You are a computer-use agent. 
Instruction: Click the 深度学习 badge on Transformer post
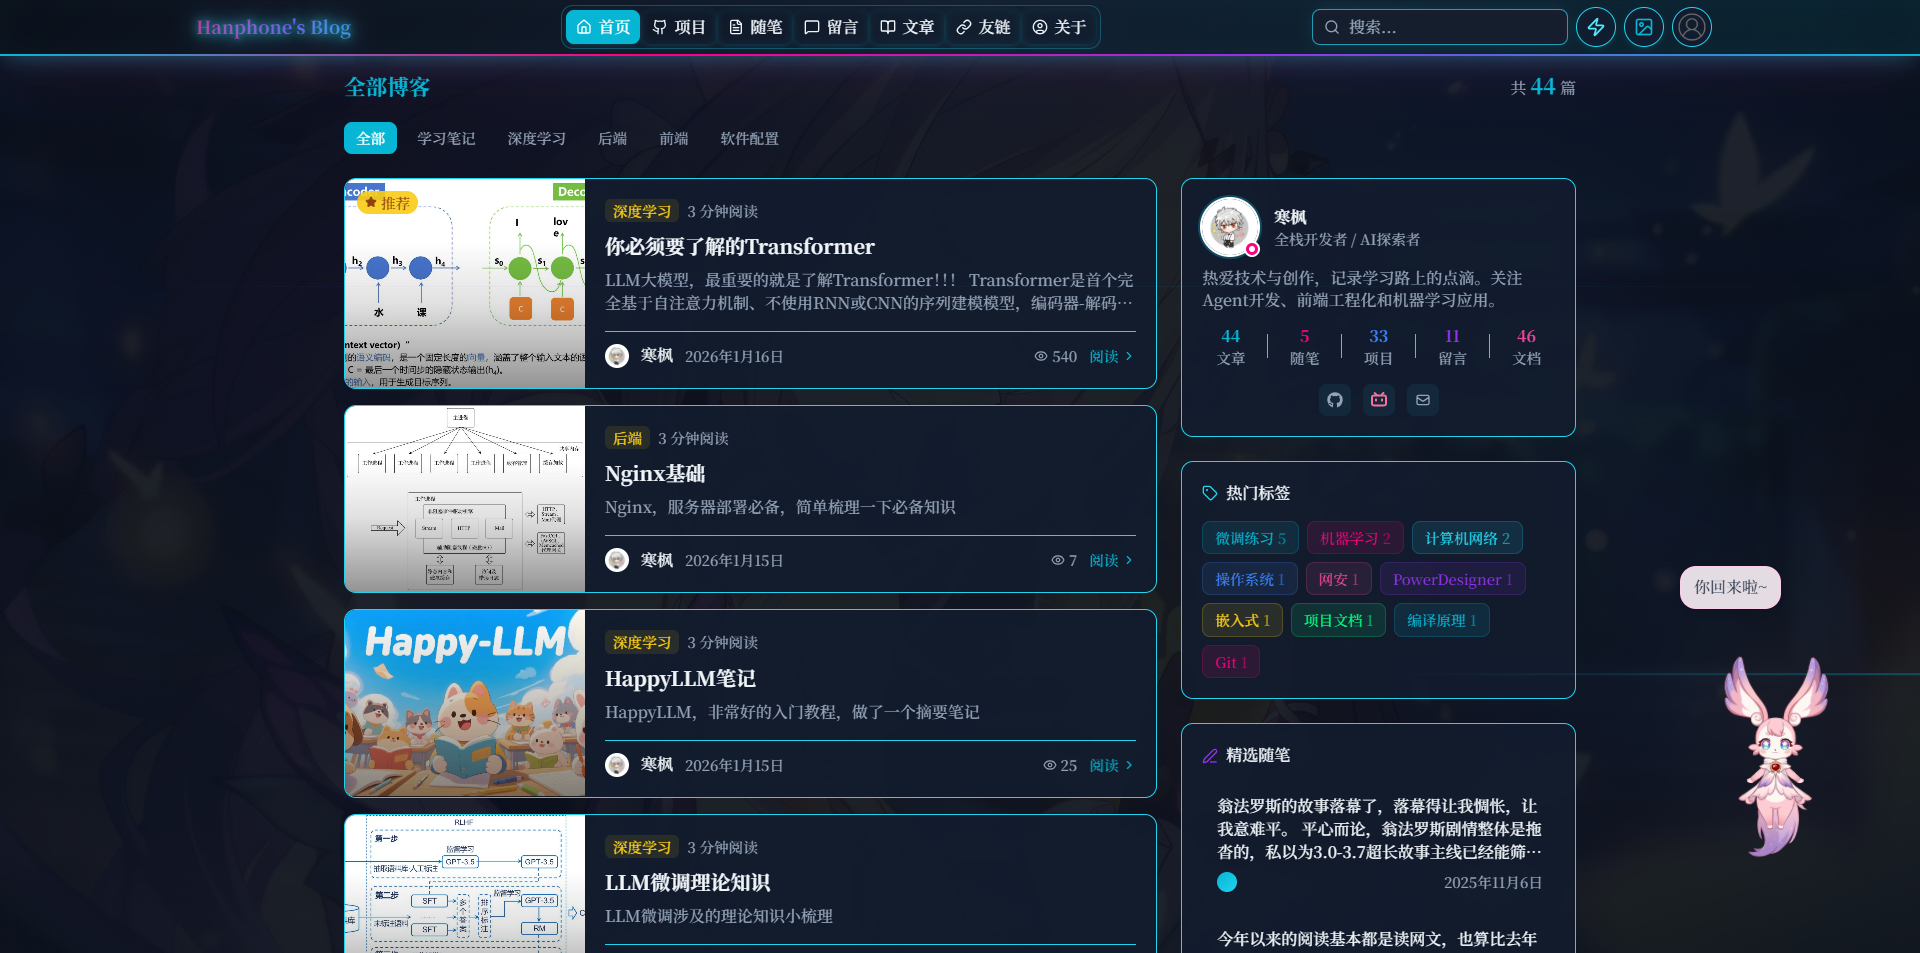coord(642,211)
